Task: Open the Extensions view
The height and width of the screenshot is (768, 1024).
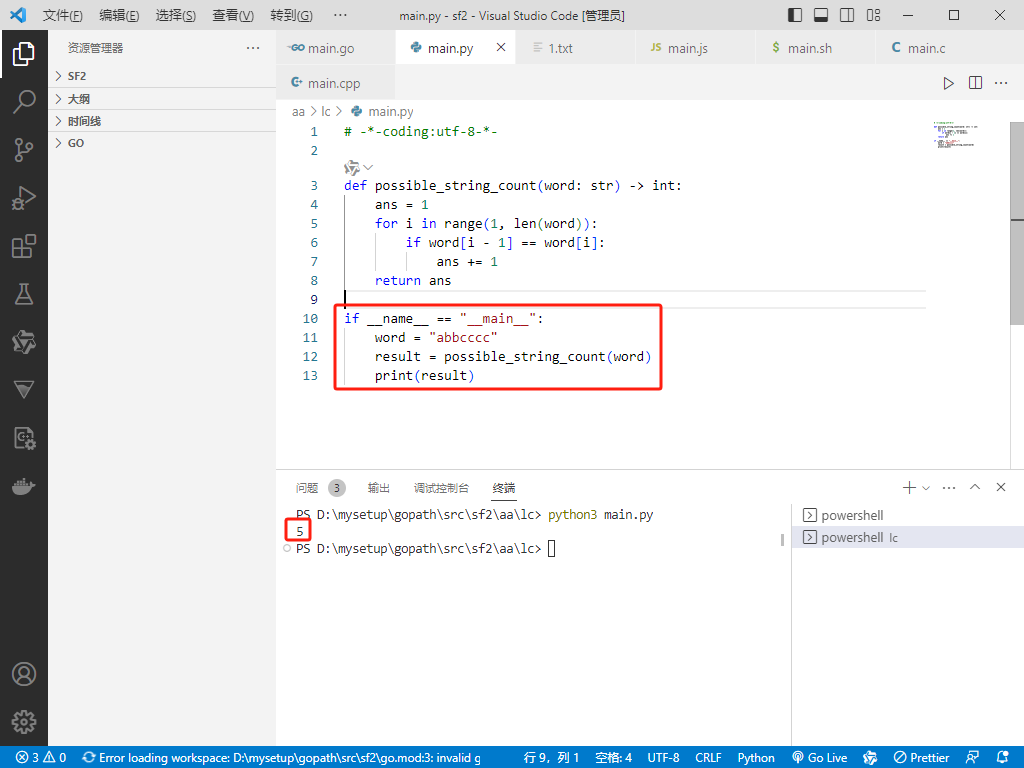Action: (x=24, y=246)
